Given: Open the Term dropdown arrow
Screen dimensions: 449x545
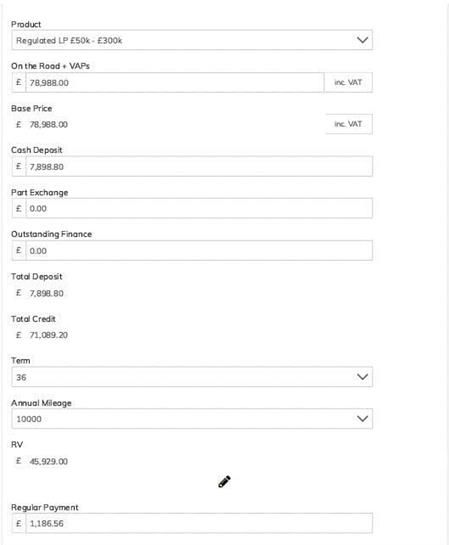Looking at the screenshot, I should pyautogui.click(x=362, y=377).
